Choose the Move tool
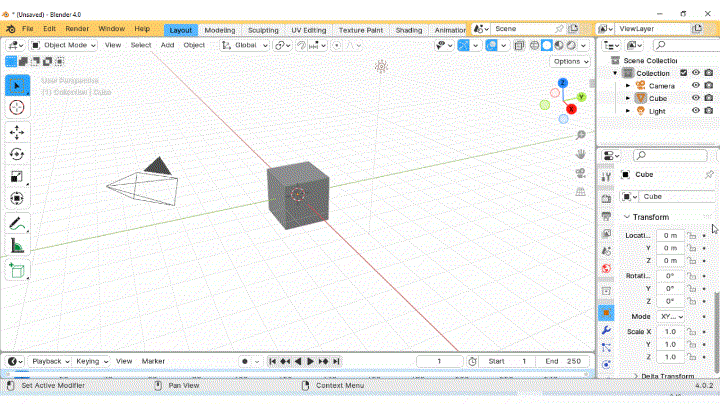Screen dimensions: 720x404 (17, 132)
